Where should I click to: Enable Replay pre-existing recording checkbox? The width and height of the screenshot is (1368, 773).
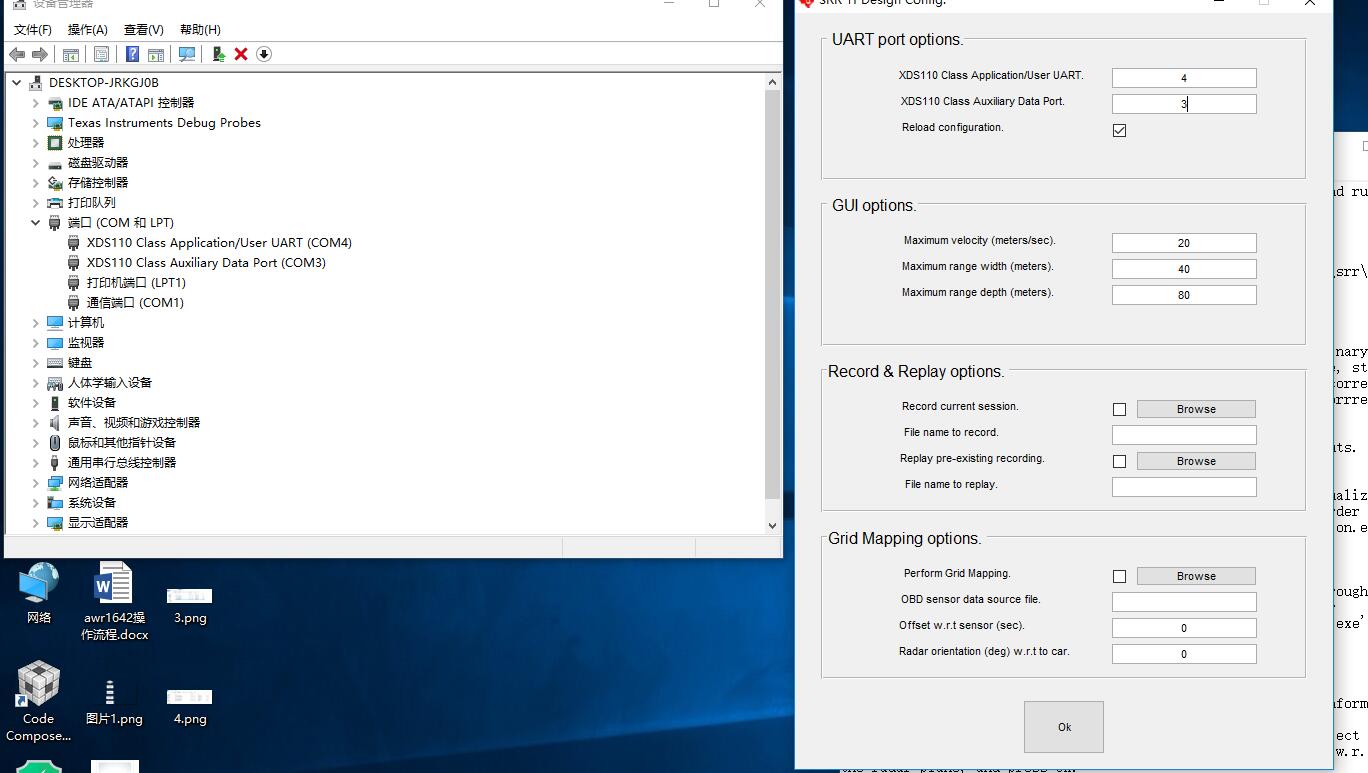pyautogui.click(x=1119, y=461)
